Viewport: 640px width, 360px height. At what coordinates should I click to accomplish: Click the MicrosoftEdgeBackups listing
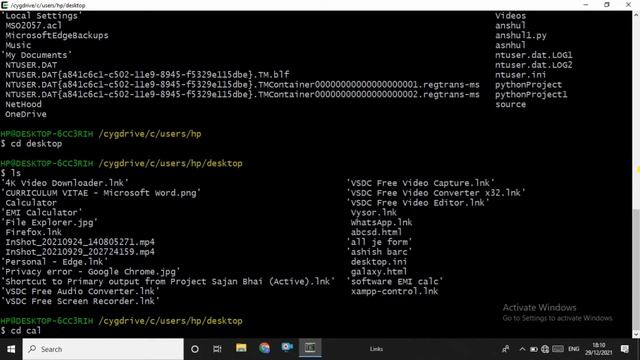coord(57,35)
